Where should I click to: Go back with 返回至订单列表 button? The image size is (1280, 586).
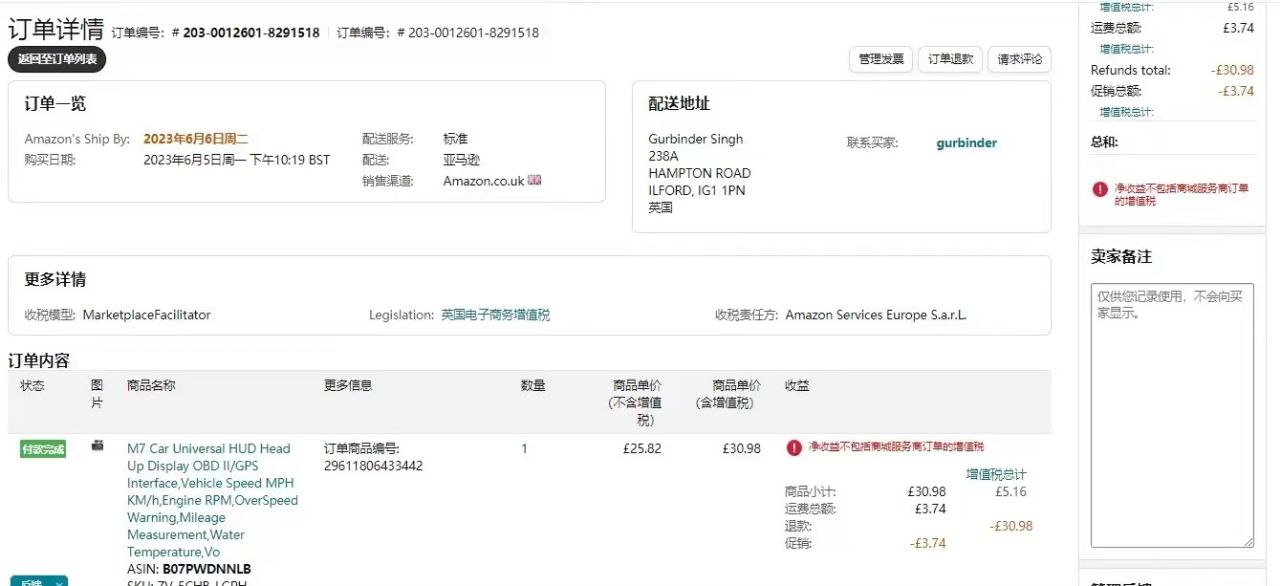(x=57, y=59)
